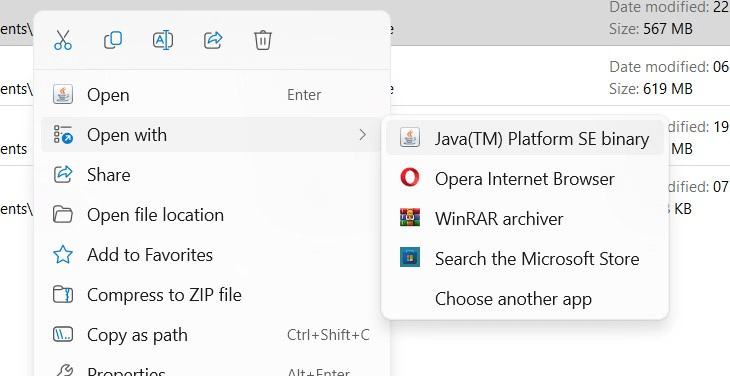730x376 pixels.
Task: Choose Share in the context menu
Action: (x=212, y=175)
